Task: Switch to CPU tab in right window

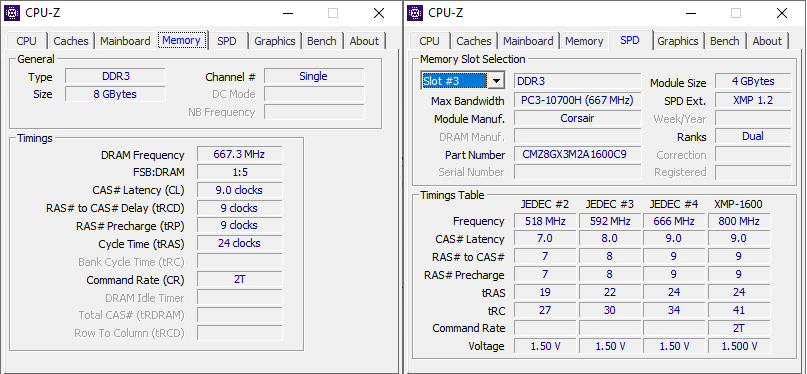Action: pos(429,41)
